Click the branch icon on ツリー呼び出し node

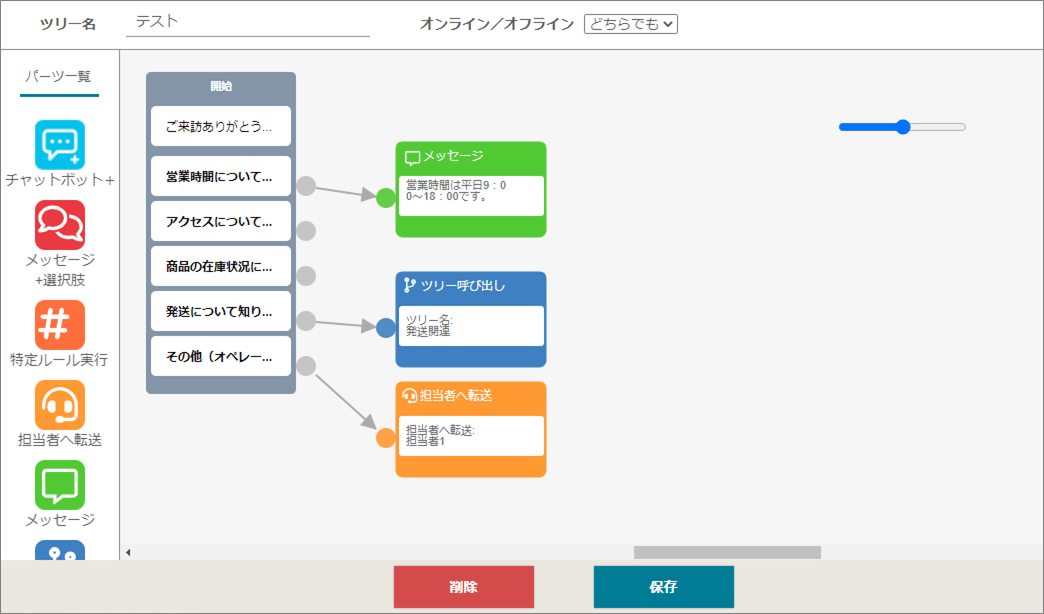pos(410,286)
